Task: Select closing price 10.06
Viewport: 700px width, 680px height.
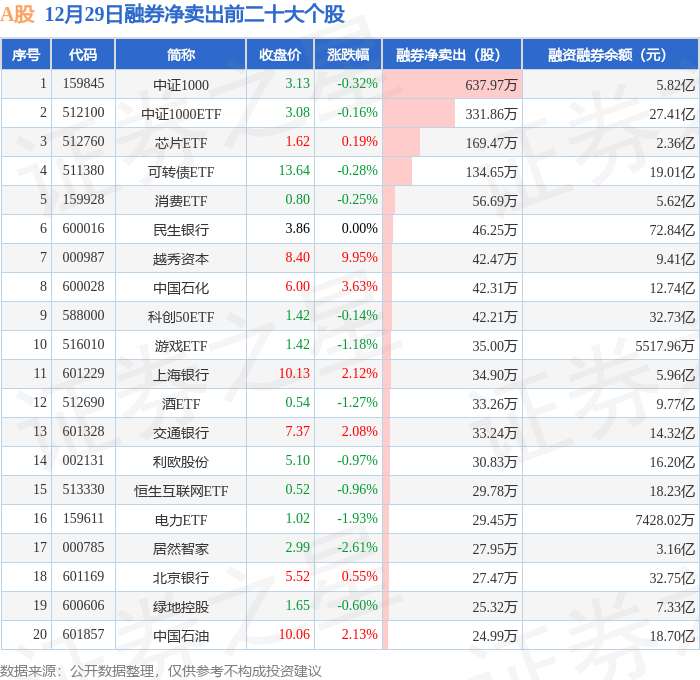Action: (x=294, y=634)
